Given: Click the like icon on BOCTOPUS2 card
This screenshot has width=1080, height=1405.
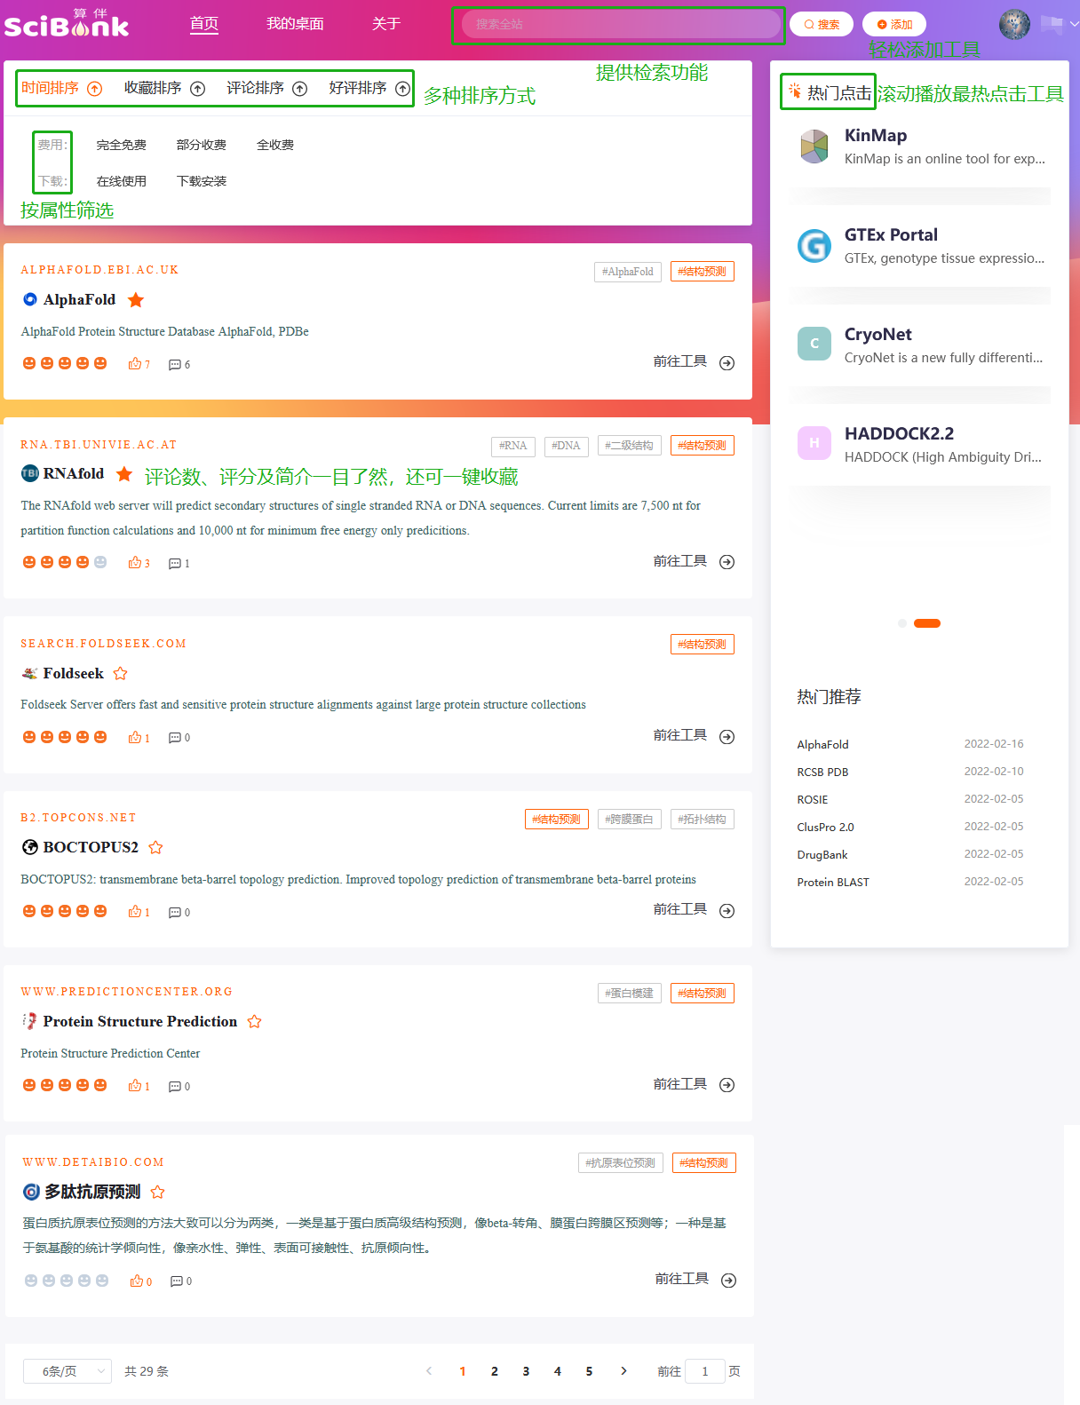Looking at the screenshot, I should click(134, 912).
